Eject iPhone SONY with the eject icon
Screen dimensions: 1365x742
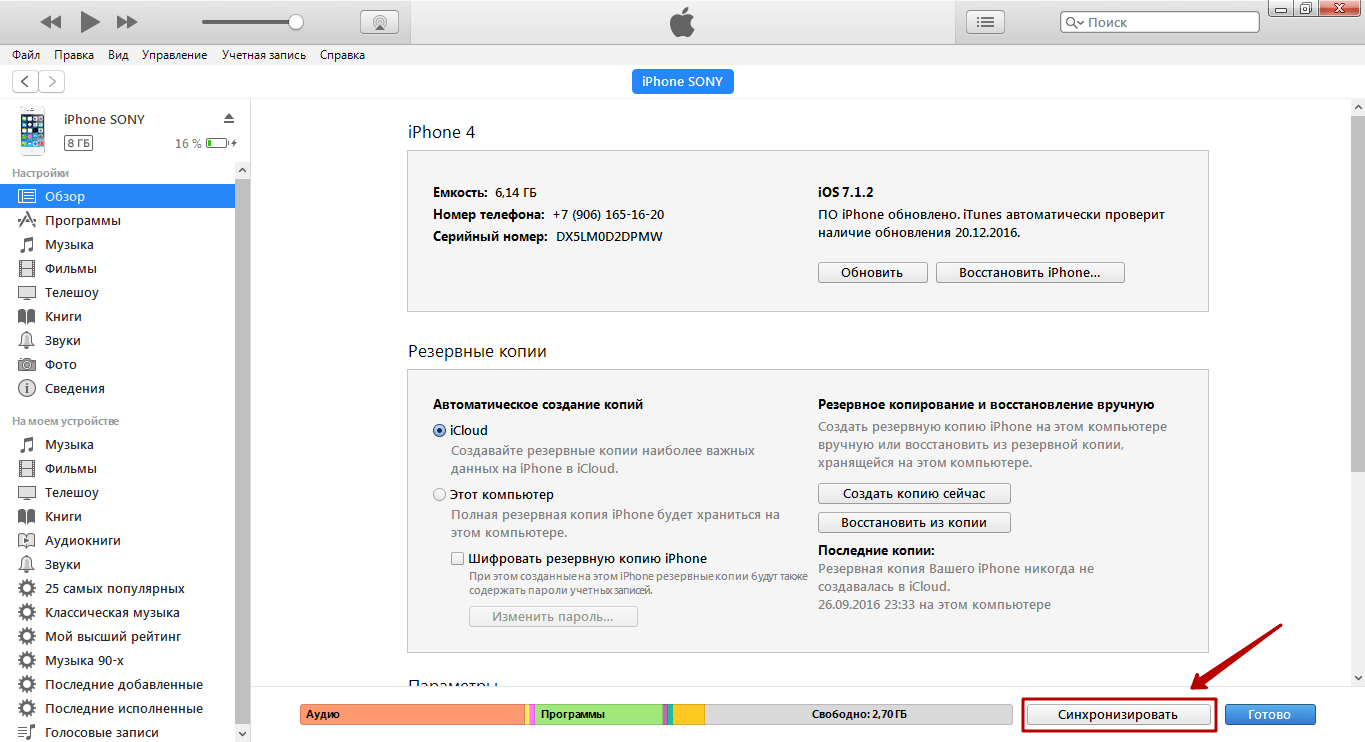coord(228,118)
